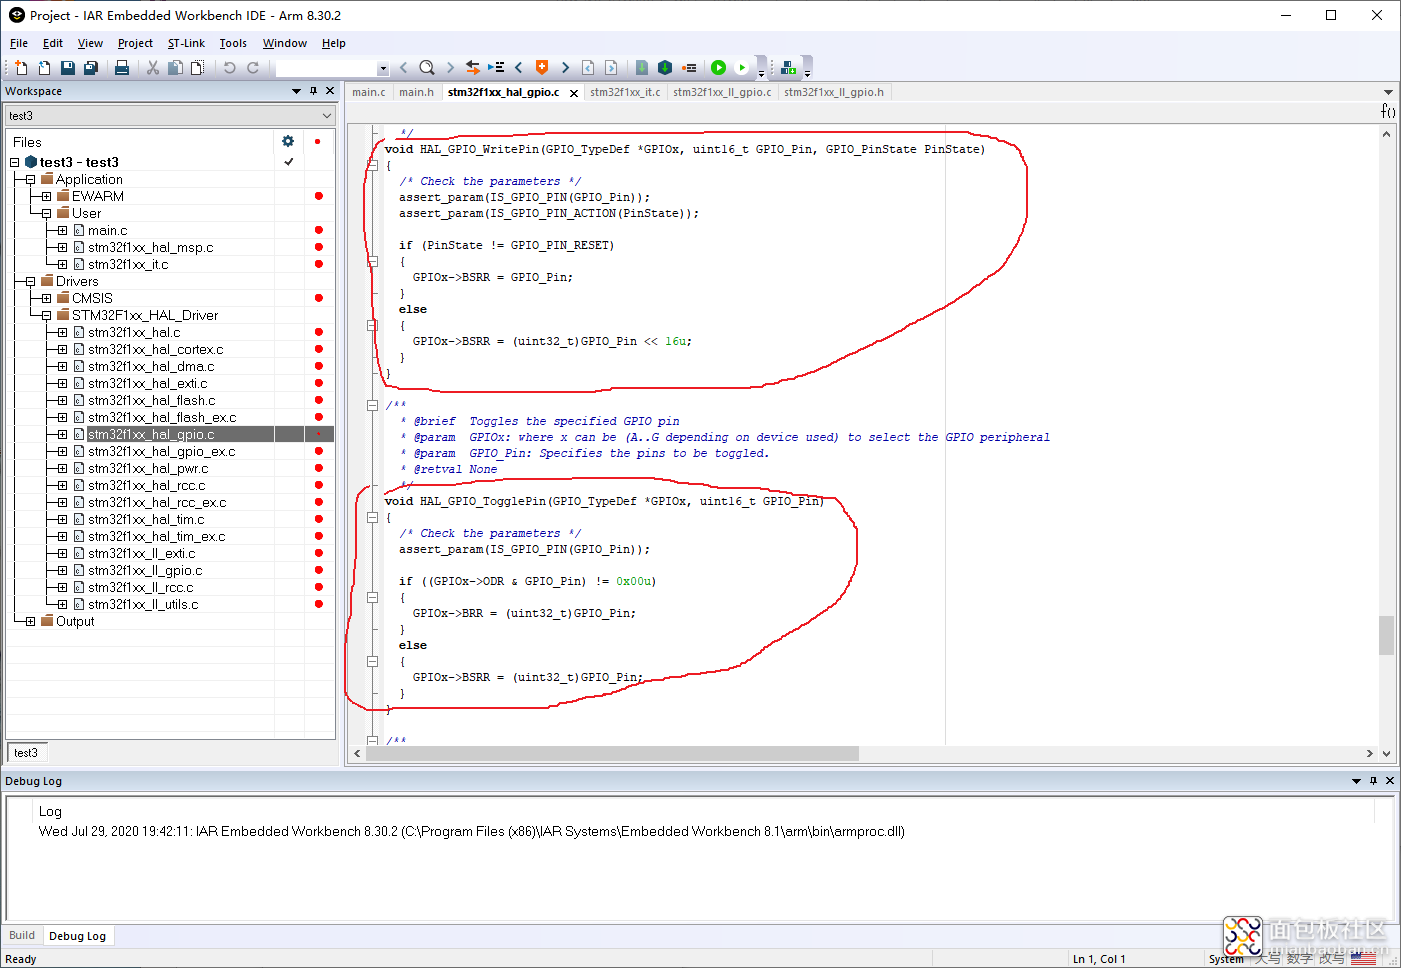The height and width of the screenshot is (968, 1401).
Task: Expand the EWARM folder
Action: tap(46, 197)
